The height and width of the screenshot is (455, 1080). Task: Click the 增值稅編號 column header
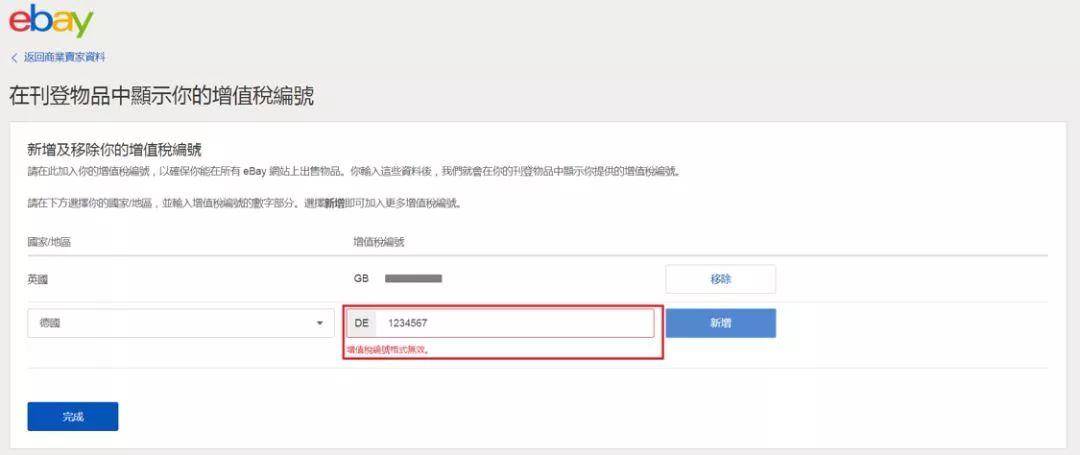point(378,242)
